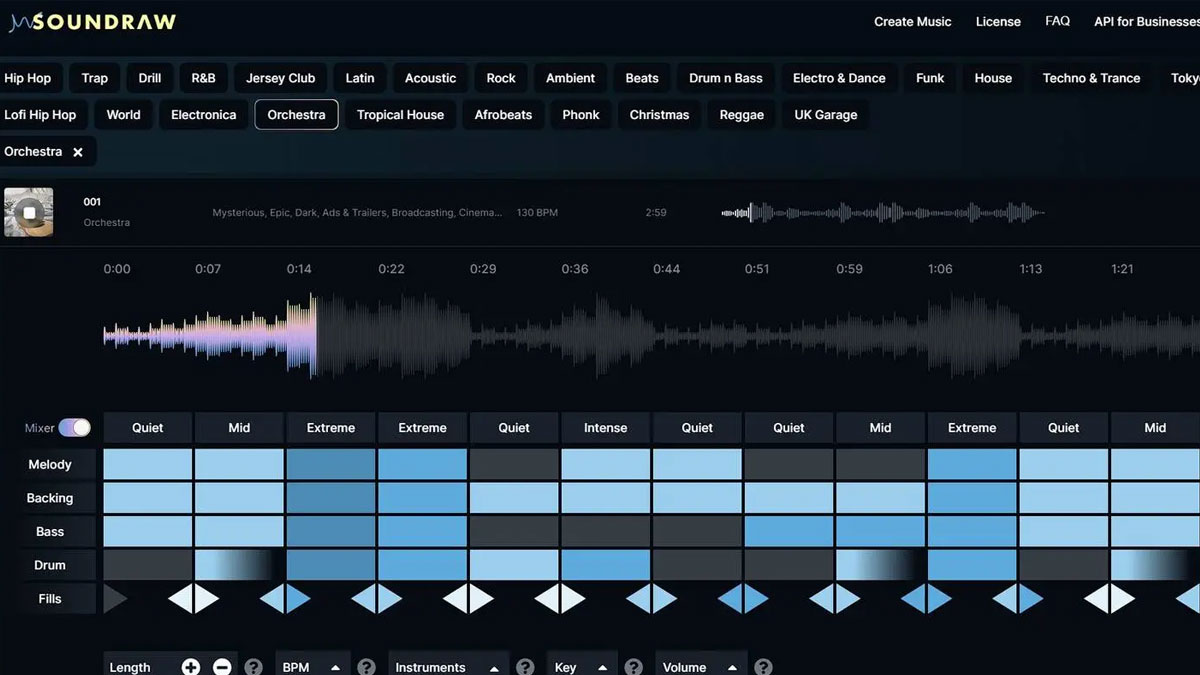Open the help icon next to Volume
This screenshot has width=1200, height=675.
point(763,667)
